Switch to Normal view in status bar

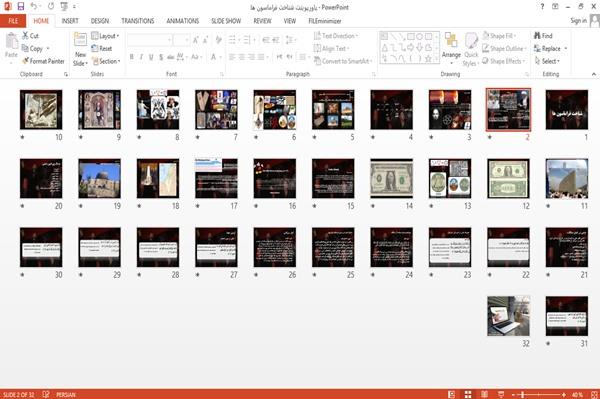pyautogui.click(x=452, y=394)
